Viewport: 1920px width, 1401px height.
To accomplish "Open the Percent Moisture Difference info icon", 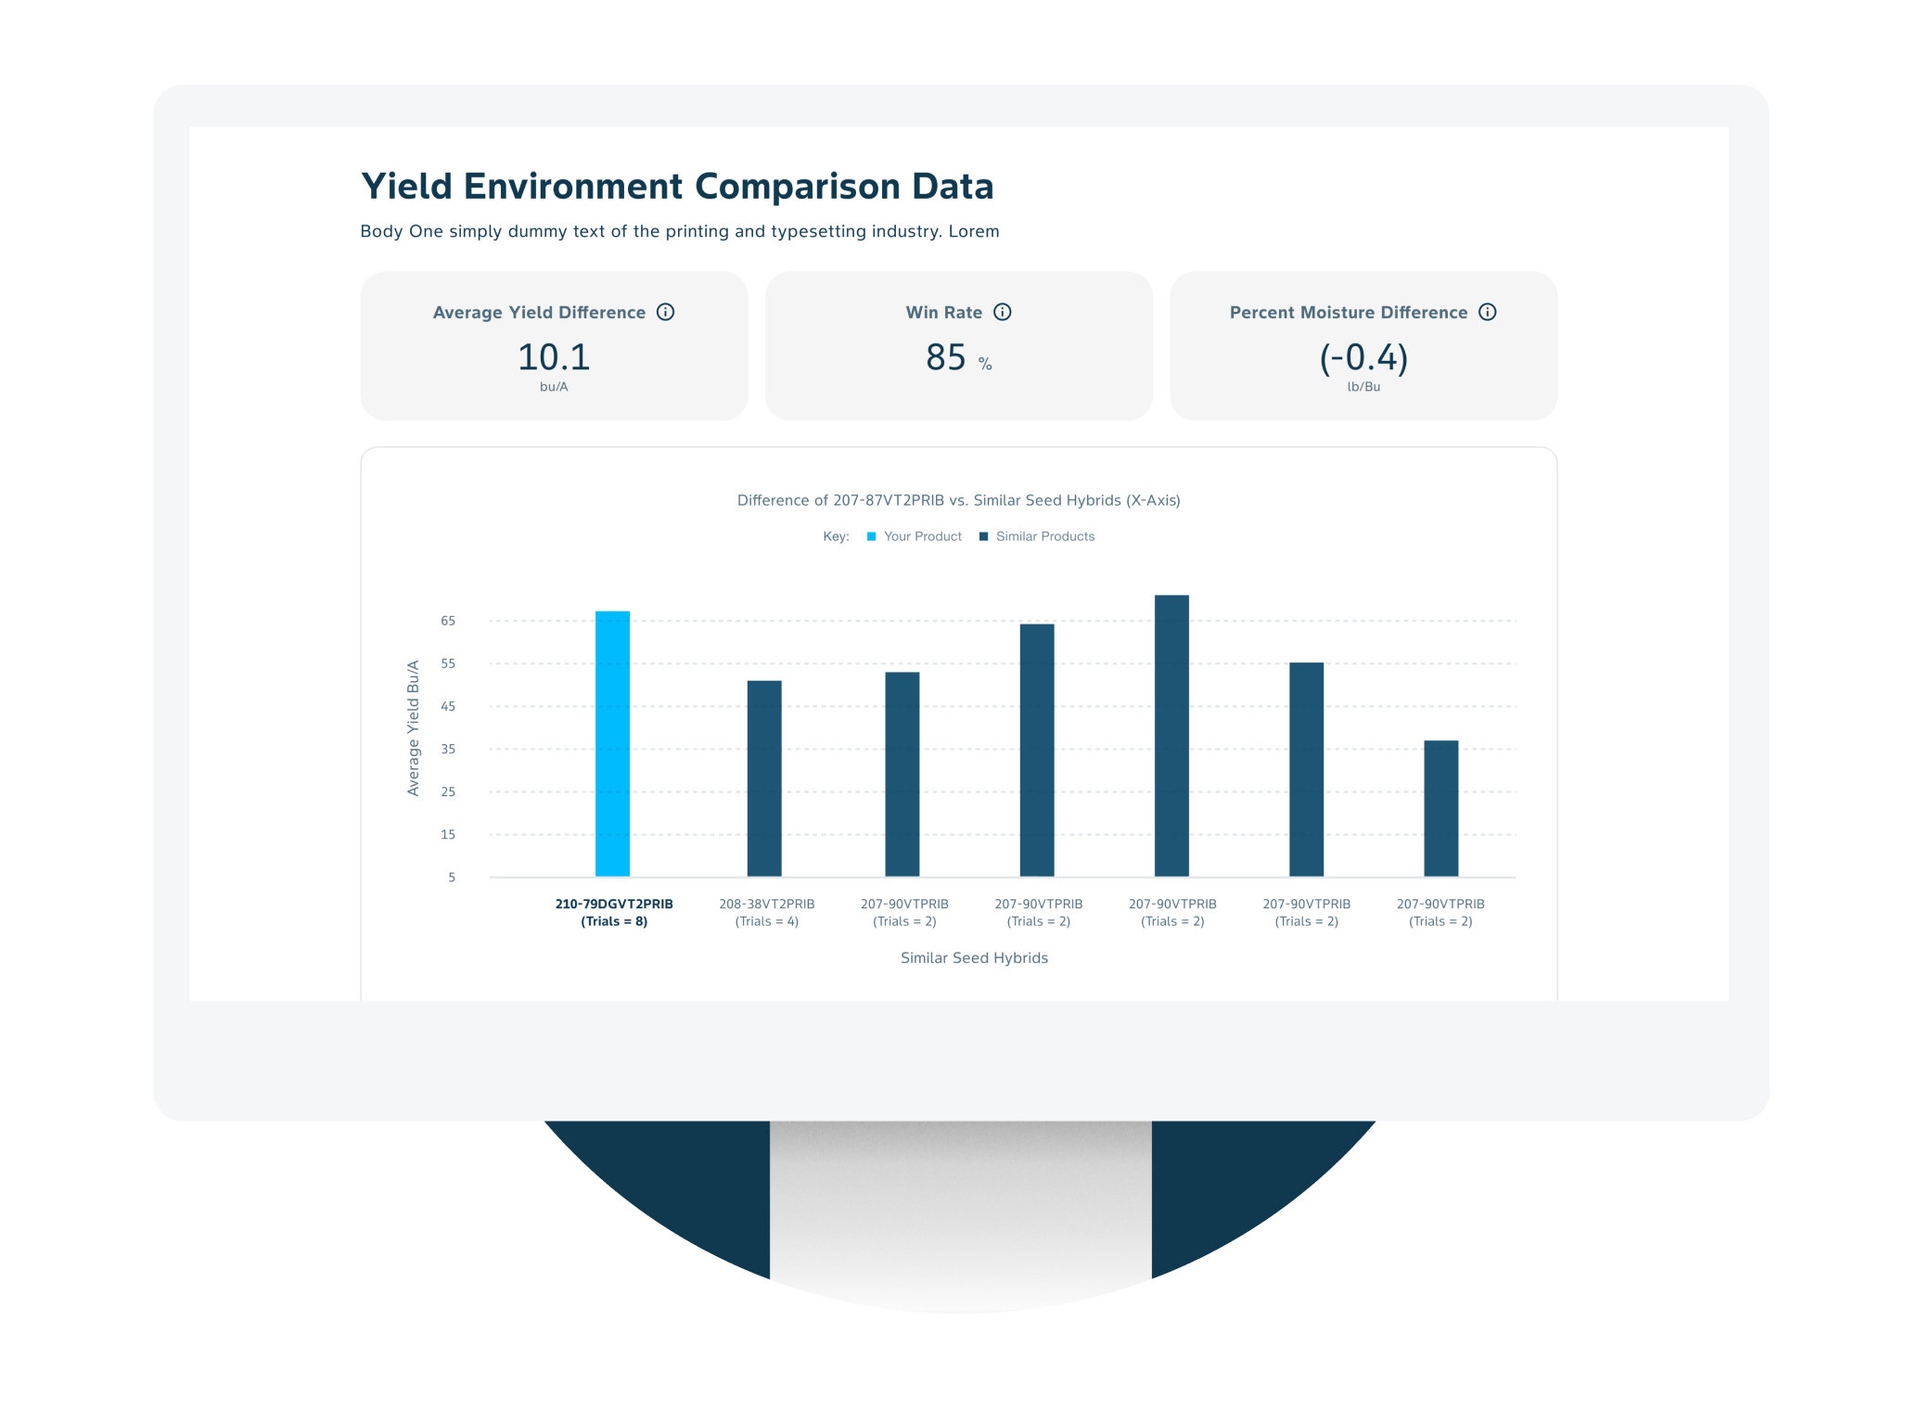I will [1487, 312].
